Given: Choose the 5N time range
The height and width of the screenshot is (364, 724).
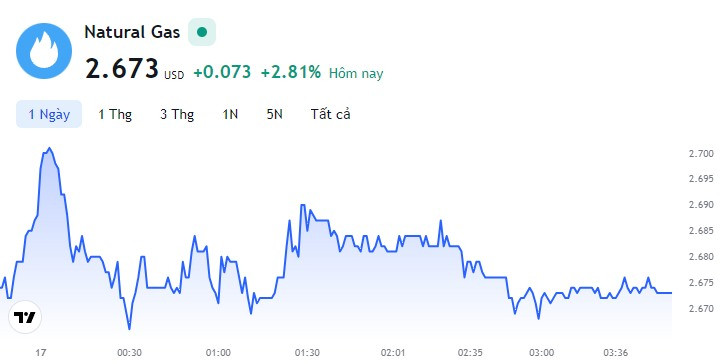Looking at the screenshot, I should [274, 114].
